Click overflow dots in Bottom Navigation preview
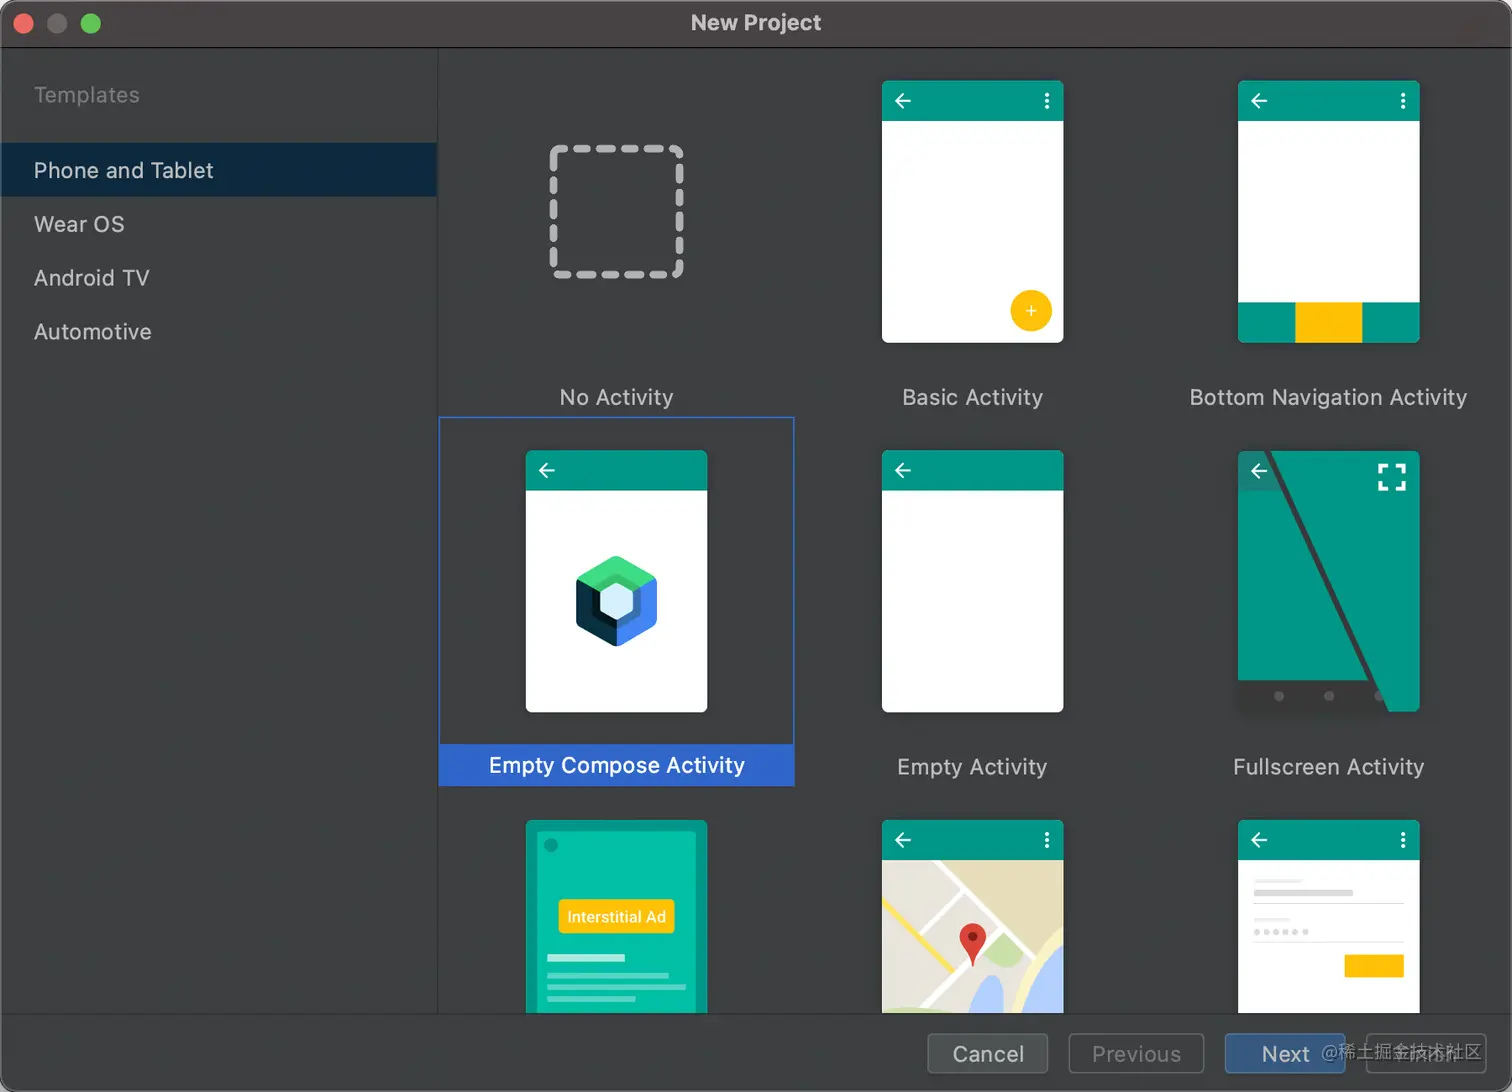The height and width of the screenshot is (1092, 1512). 1403,101
